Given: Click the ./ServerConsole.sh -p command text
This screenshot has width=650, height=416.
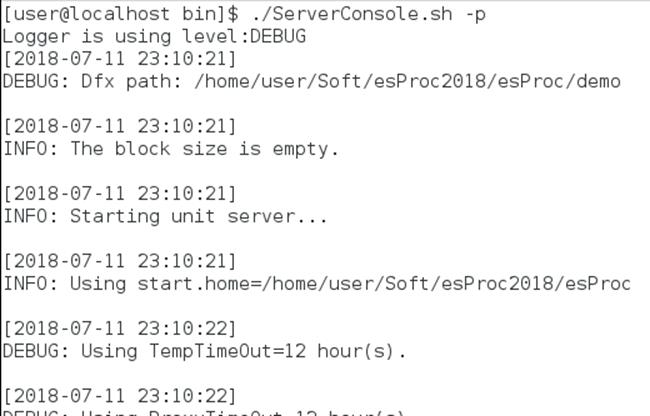Looking at the screenshot, I should tap(369, 14).
